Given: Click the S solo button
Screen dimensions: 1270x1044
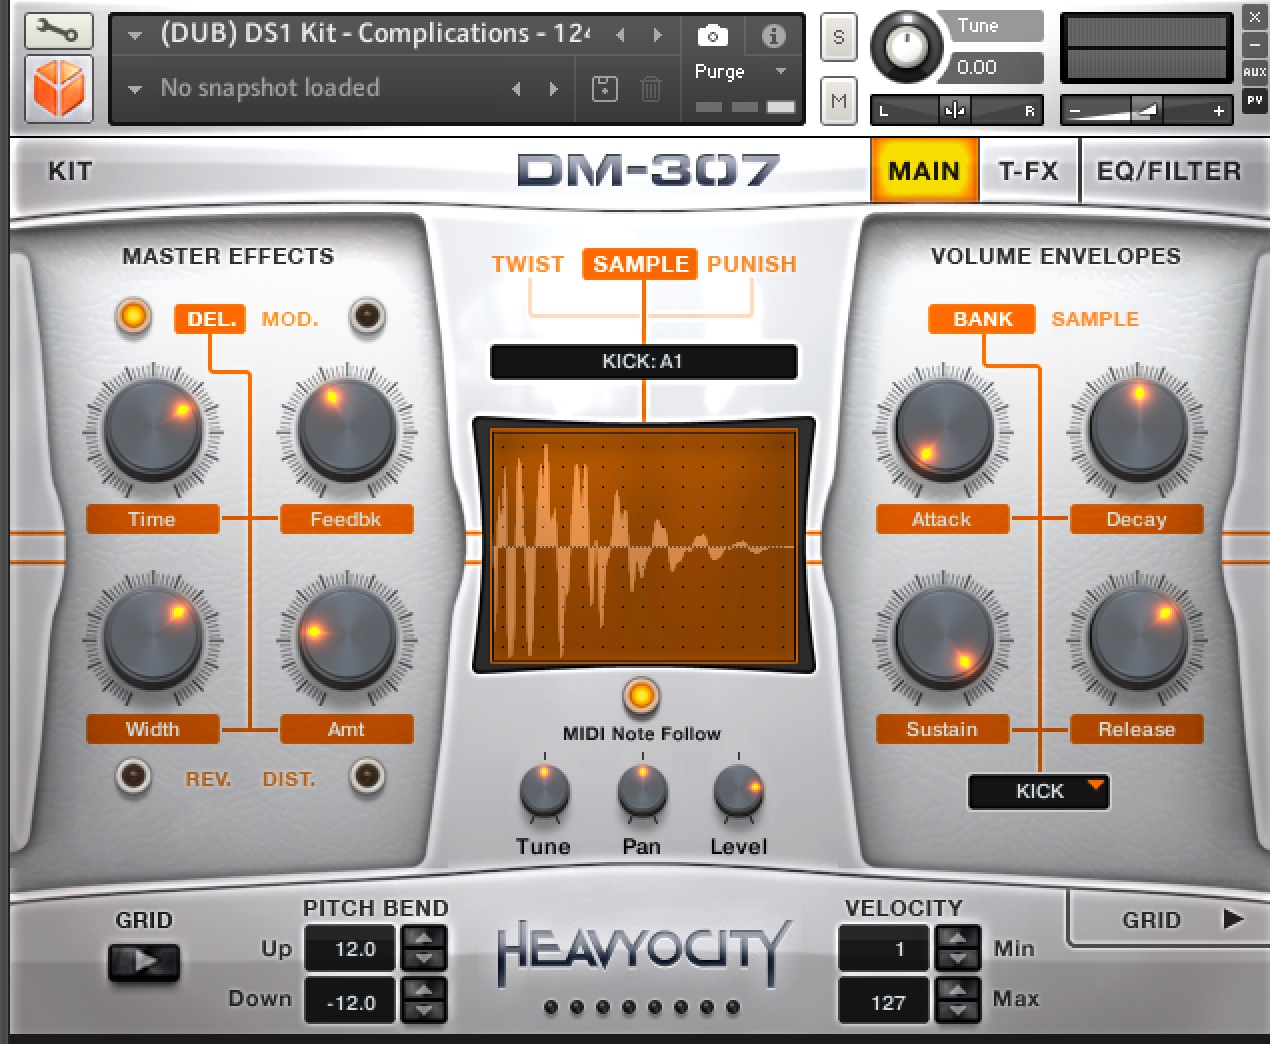Looking at the screenshot, I should pos(838,38).
